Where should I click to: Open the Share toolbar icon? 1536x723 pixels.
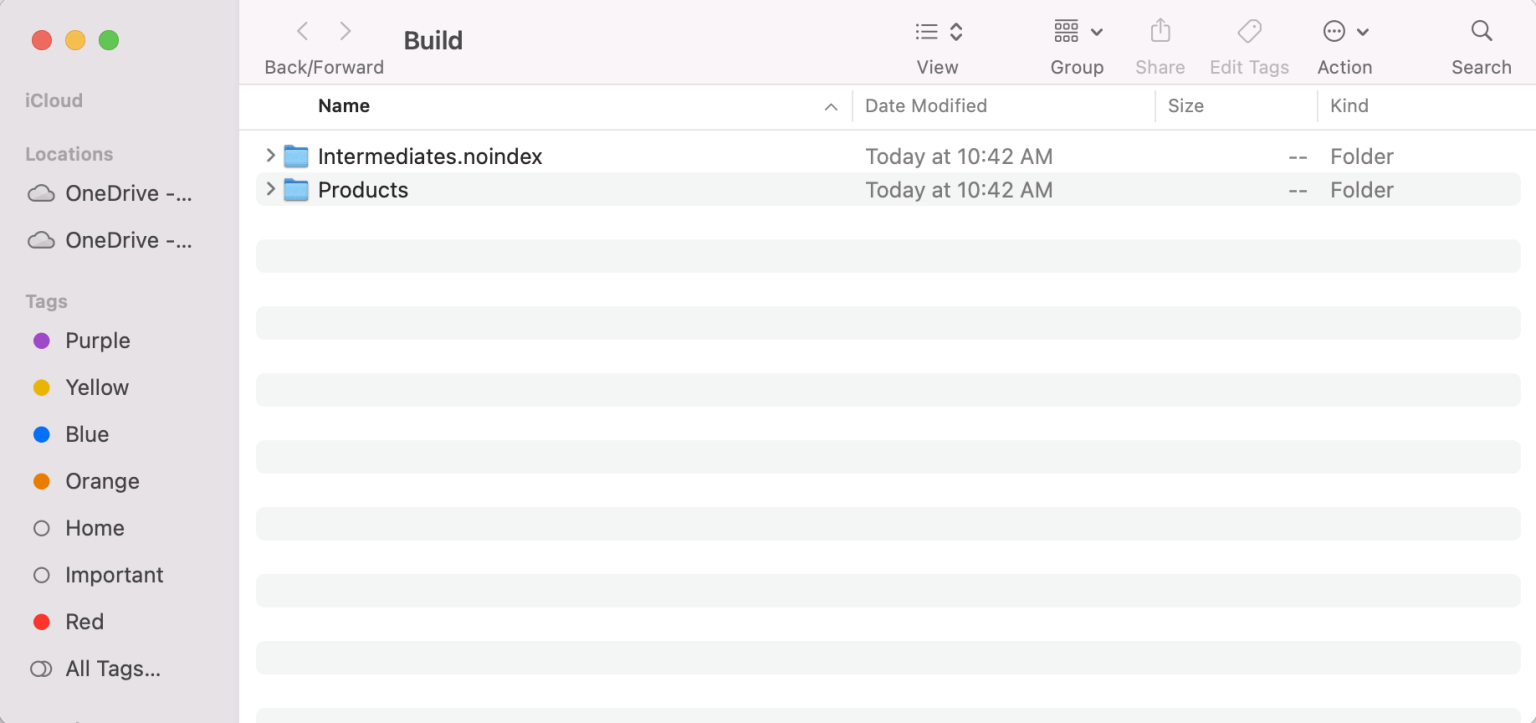click(x=1160, y=32)
